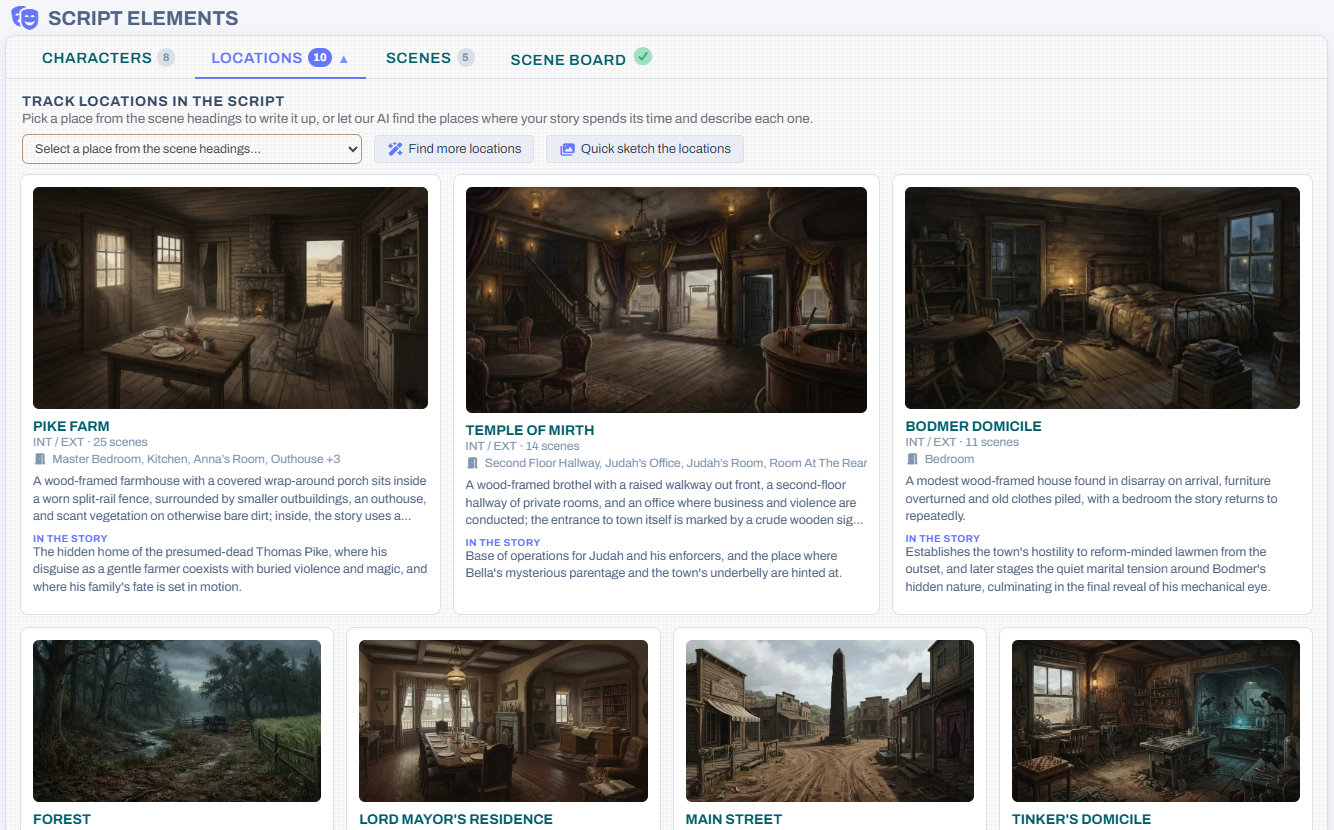Click the magic wand icon on Find more locations

[395, 149]
